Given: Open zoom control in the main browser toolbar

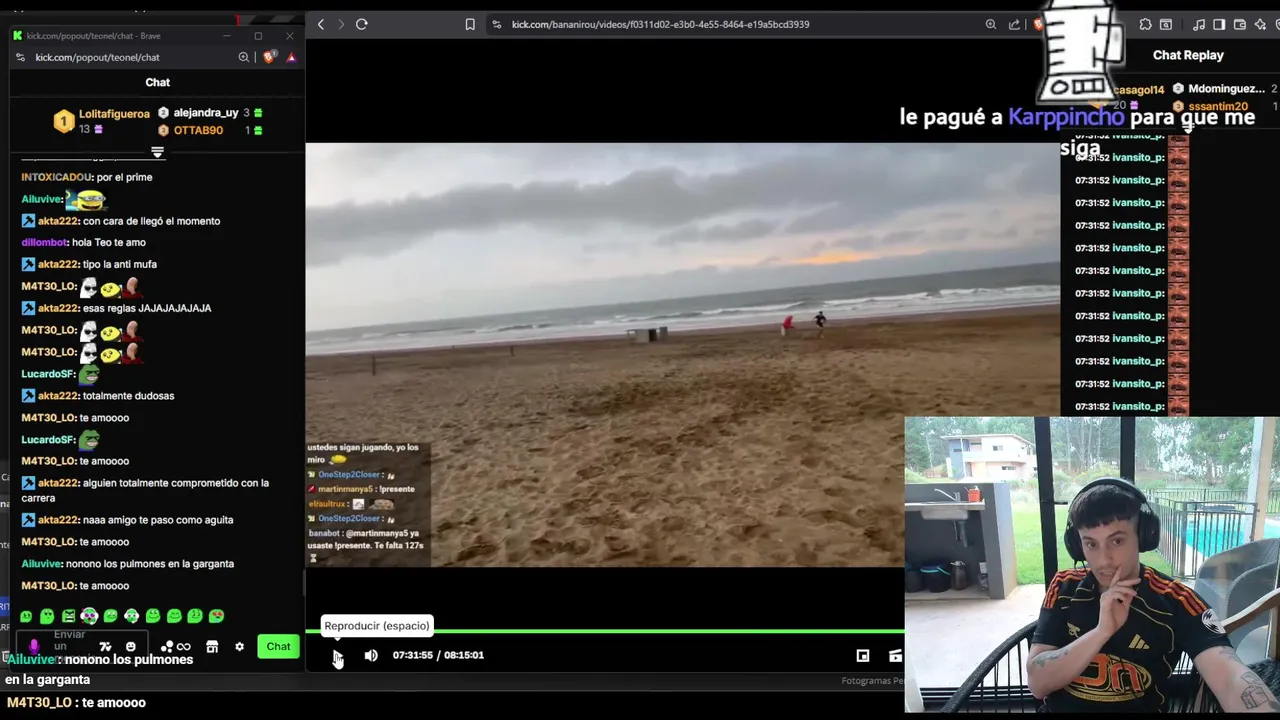Looking at the screenshot, I should coord(991,24).
